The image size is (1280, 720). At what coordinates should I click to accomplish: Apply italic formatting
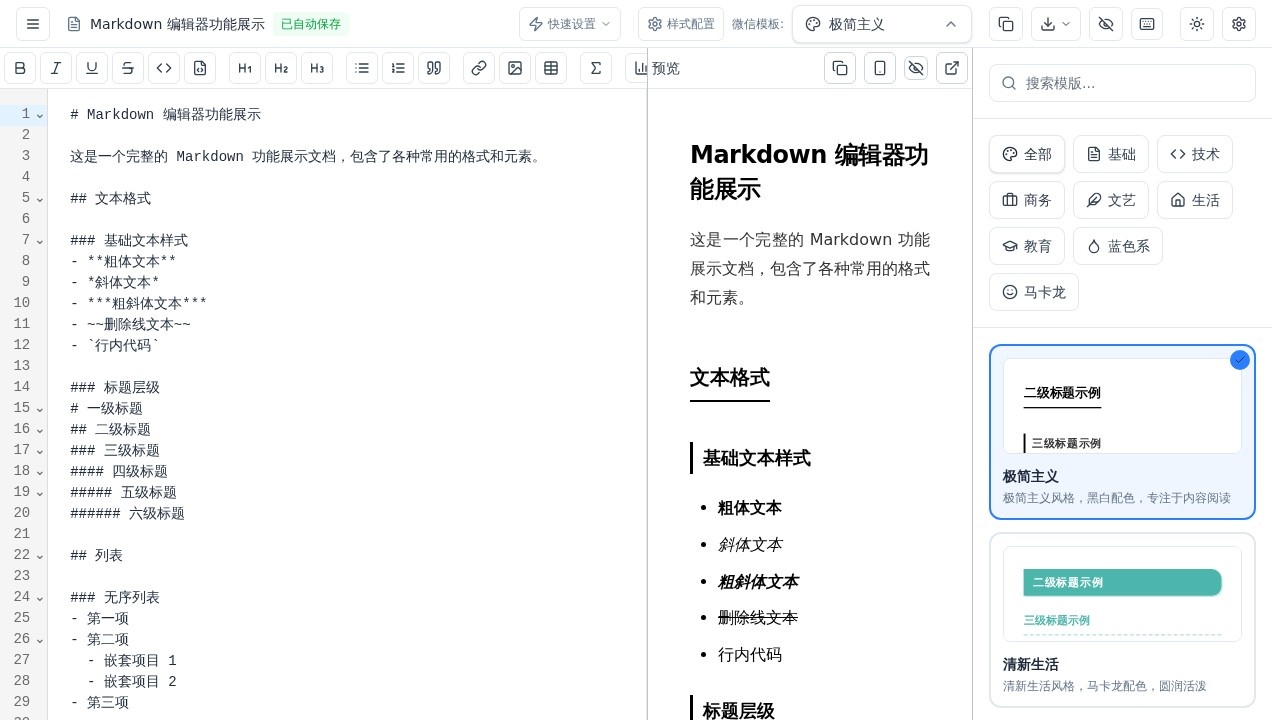pyautogui.click(x=56, y=68)
